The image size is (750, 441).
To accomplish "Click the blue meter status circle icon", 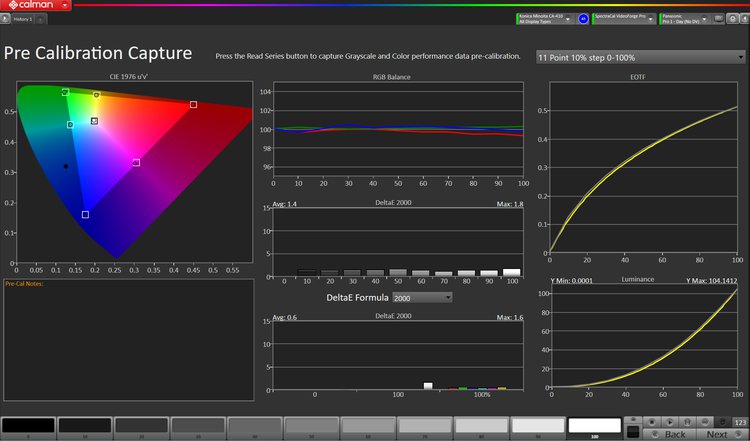I will point(583,19).
